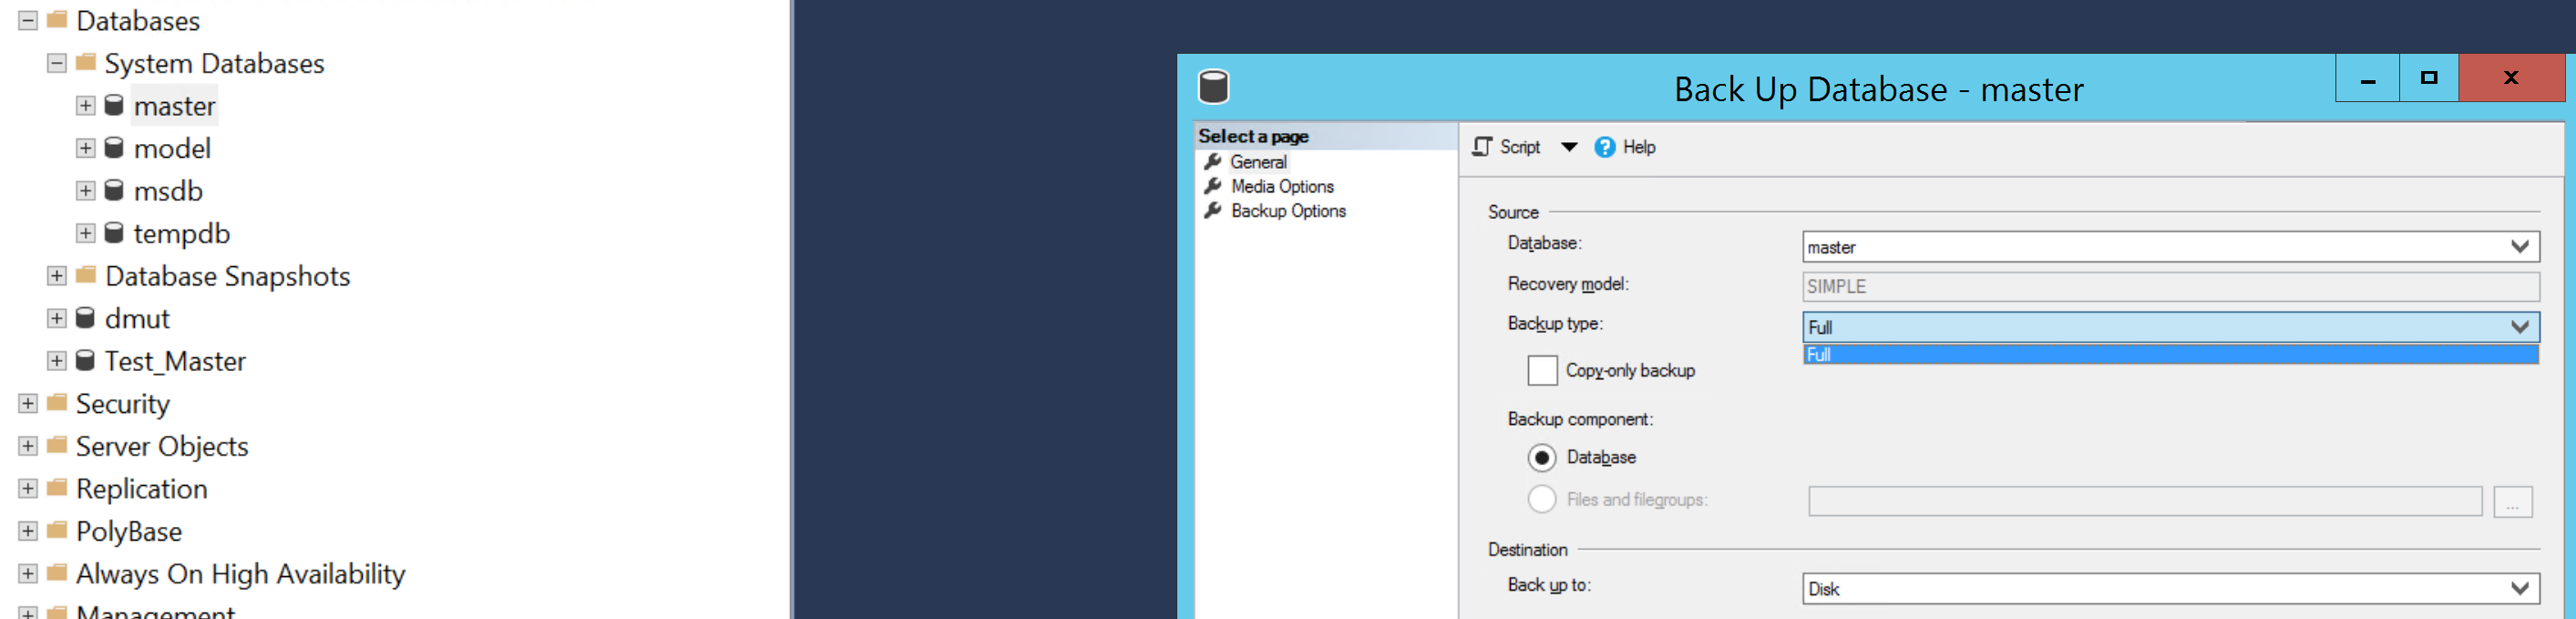Expand the master database node
2576x619 pixels.
[86, 105]
